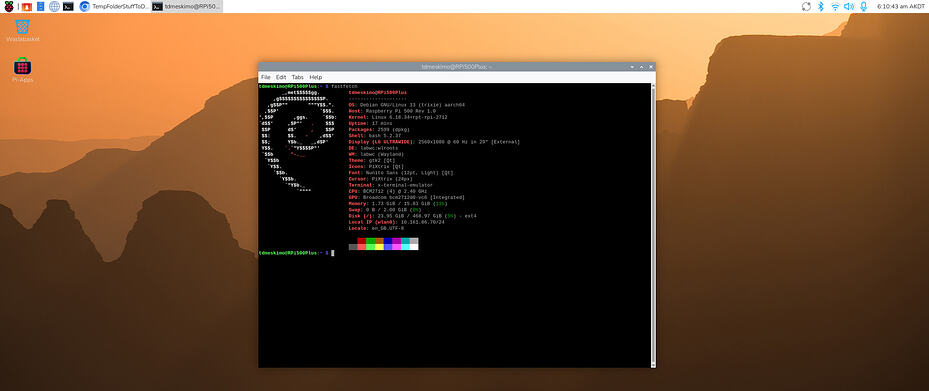Minimize the terminal window
The height and width of the screenshot is (391, 929).
(633, 67)
